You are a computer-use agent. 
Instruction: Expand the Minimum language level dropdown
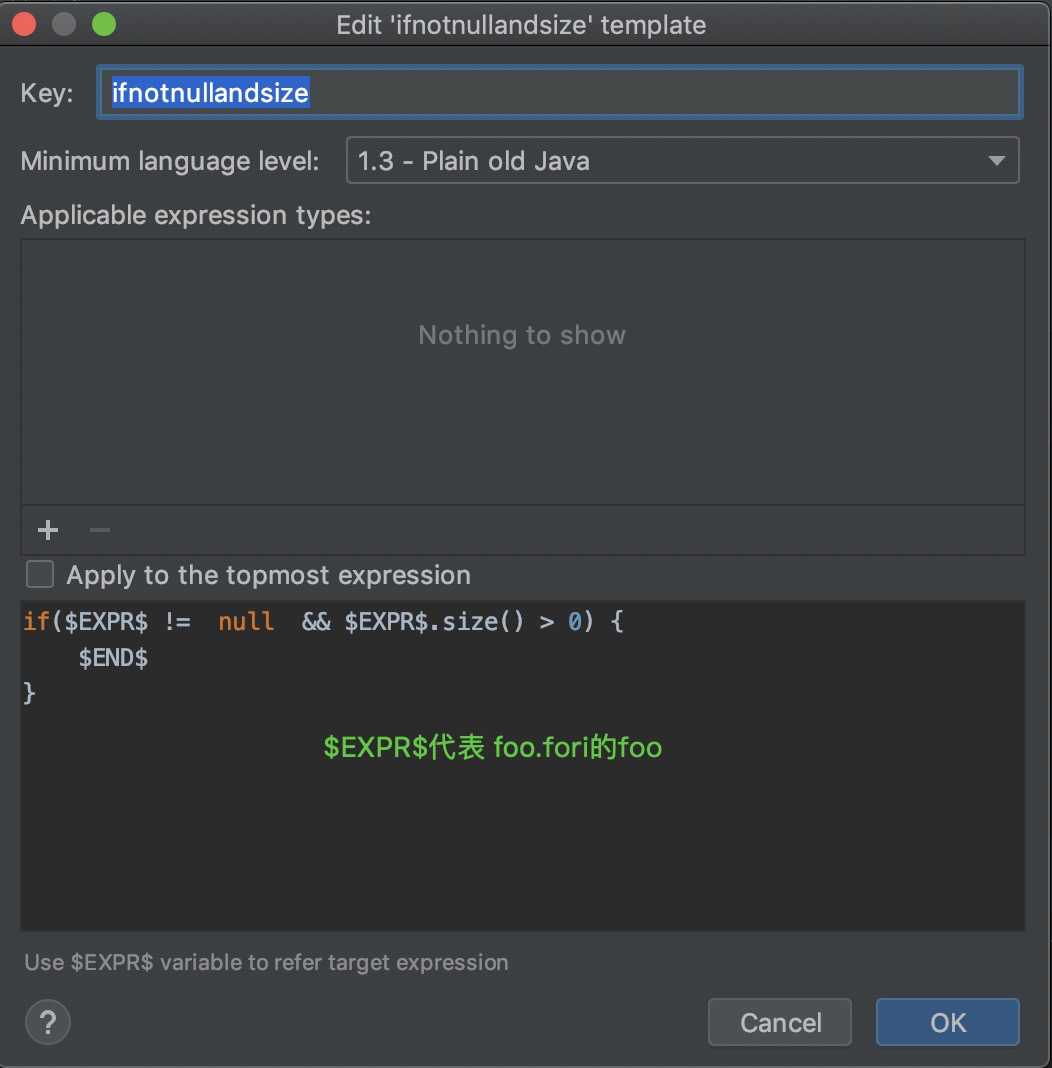[682, 161]
